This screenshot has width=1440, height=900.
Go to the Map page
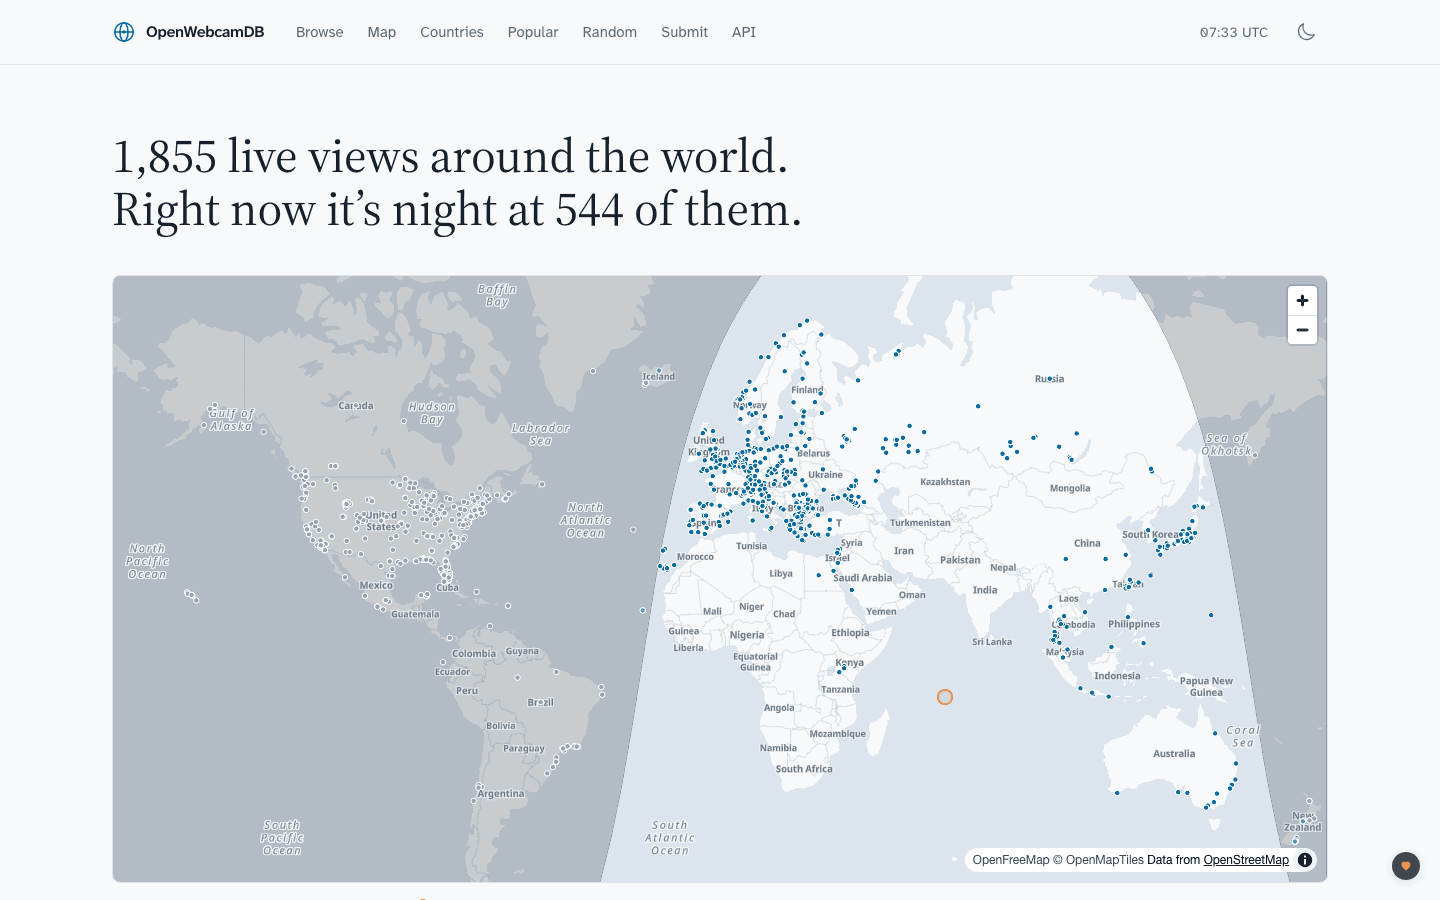[x=382, y=32]
